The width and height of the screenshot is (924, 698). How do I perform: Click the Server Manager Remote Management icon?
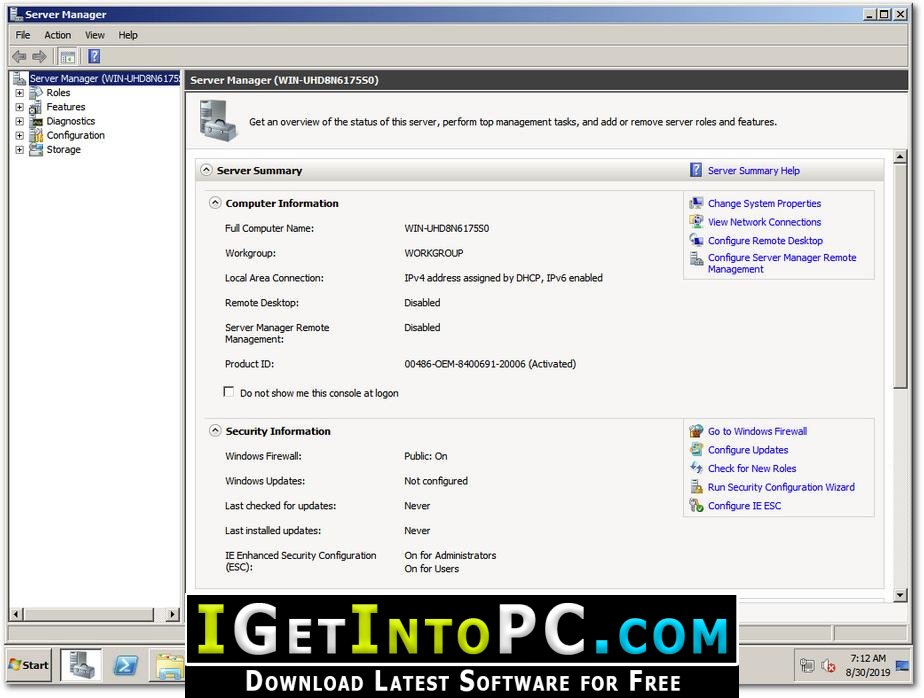pyautogui.click(x=697, y=259)
